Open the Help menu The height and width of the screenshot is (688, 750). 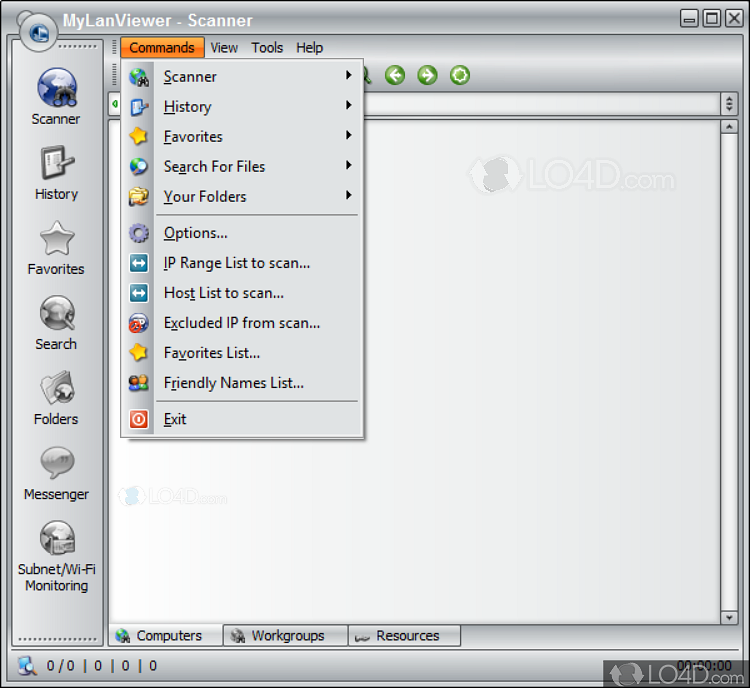click(x=309, y=47)
